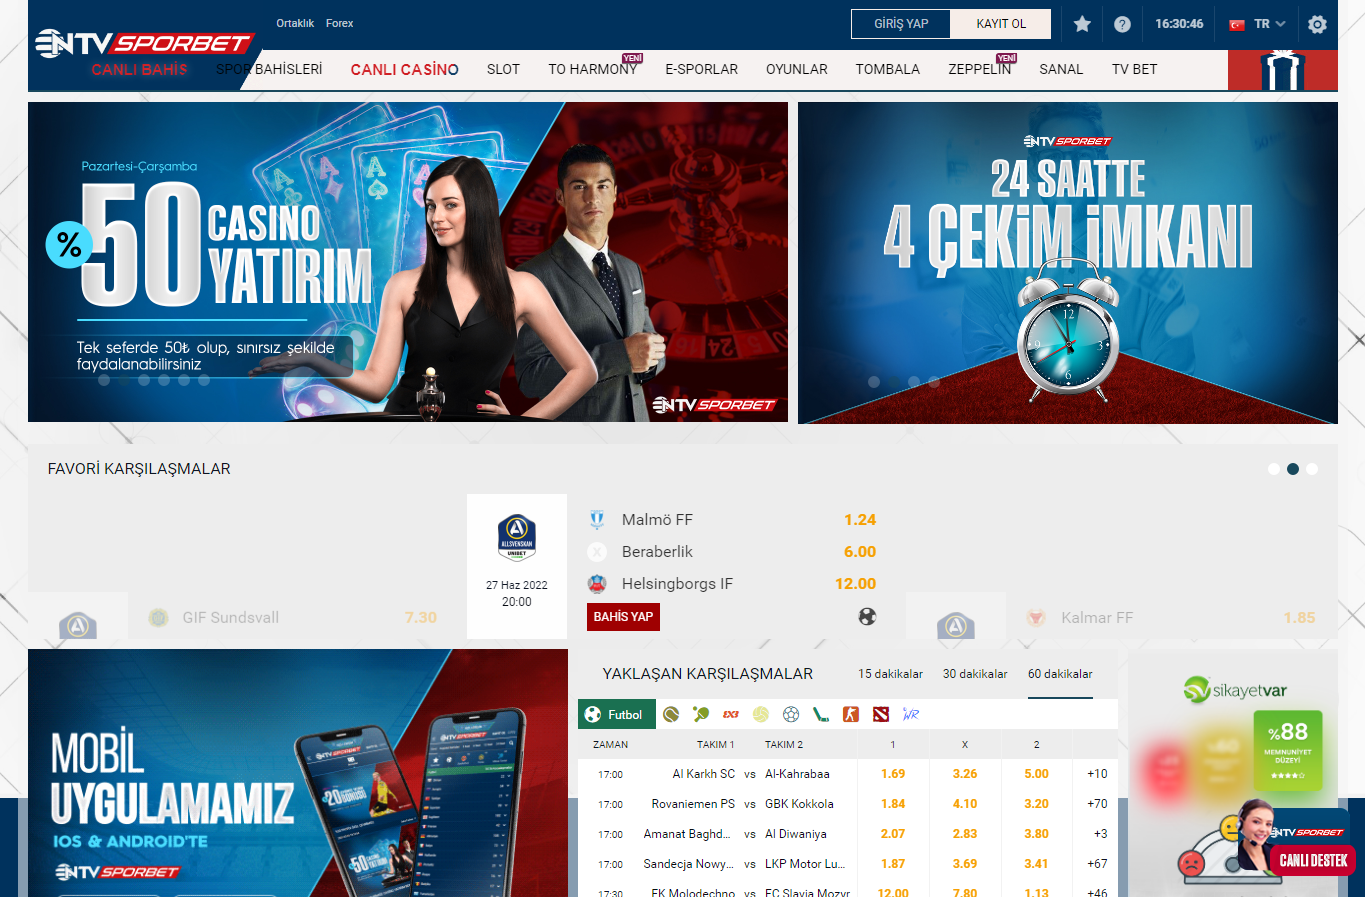The width and height of the screenshot is (1365, 897).
Task: Switch to 60 dakikalar tab
Action: coord(1060,674)
